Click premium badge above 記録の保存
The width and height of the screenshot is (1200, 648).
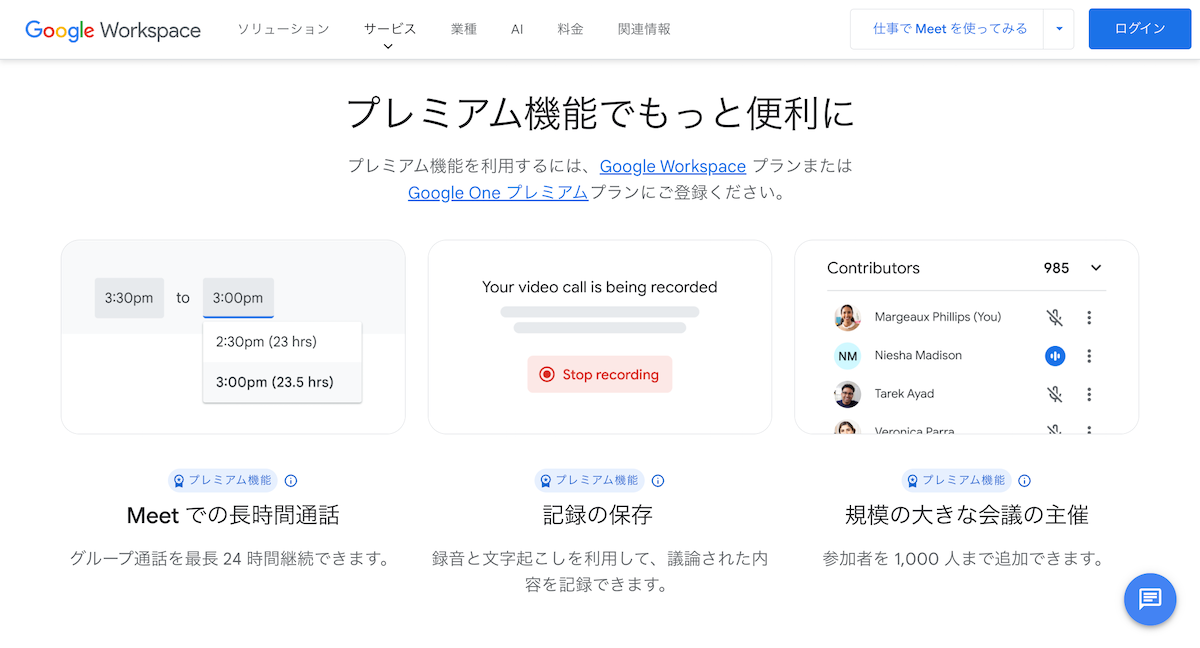point(590,481)
